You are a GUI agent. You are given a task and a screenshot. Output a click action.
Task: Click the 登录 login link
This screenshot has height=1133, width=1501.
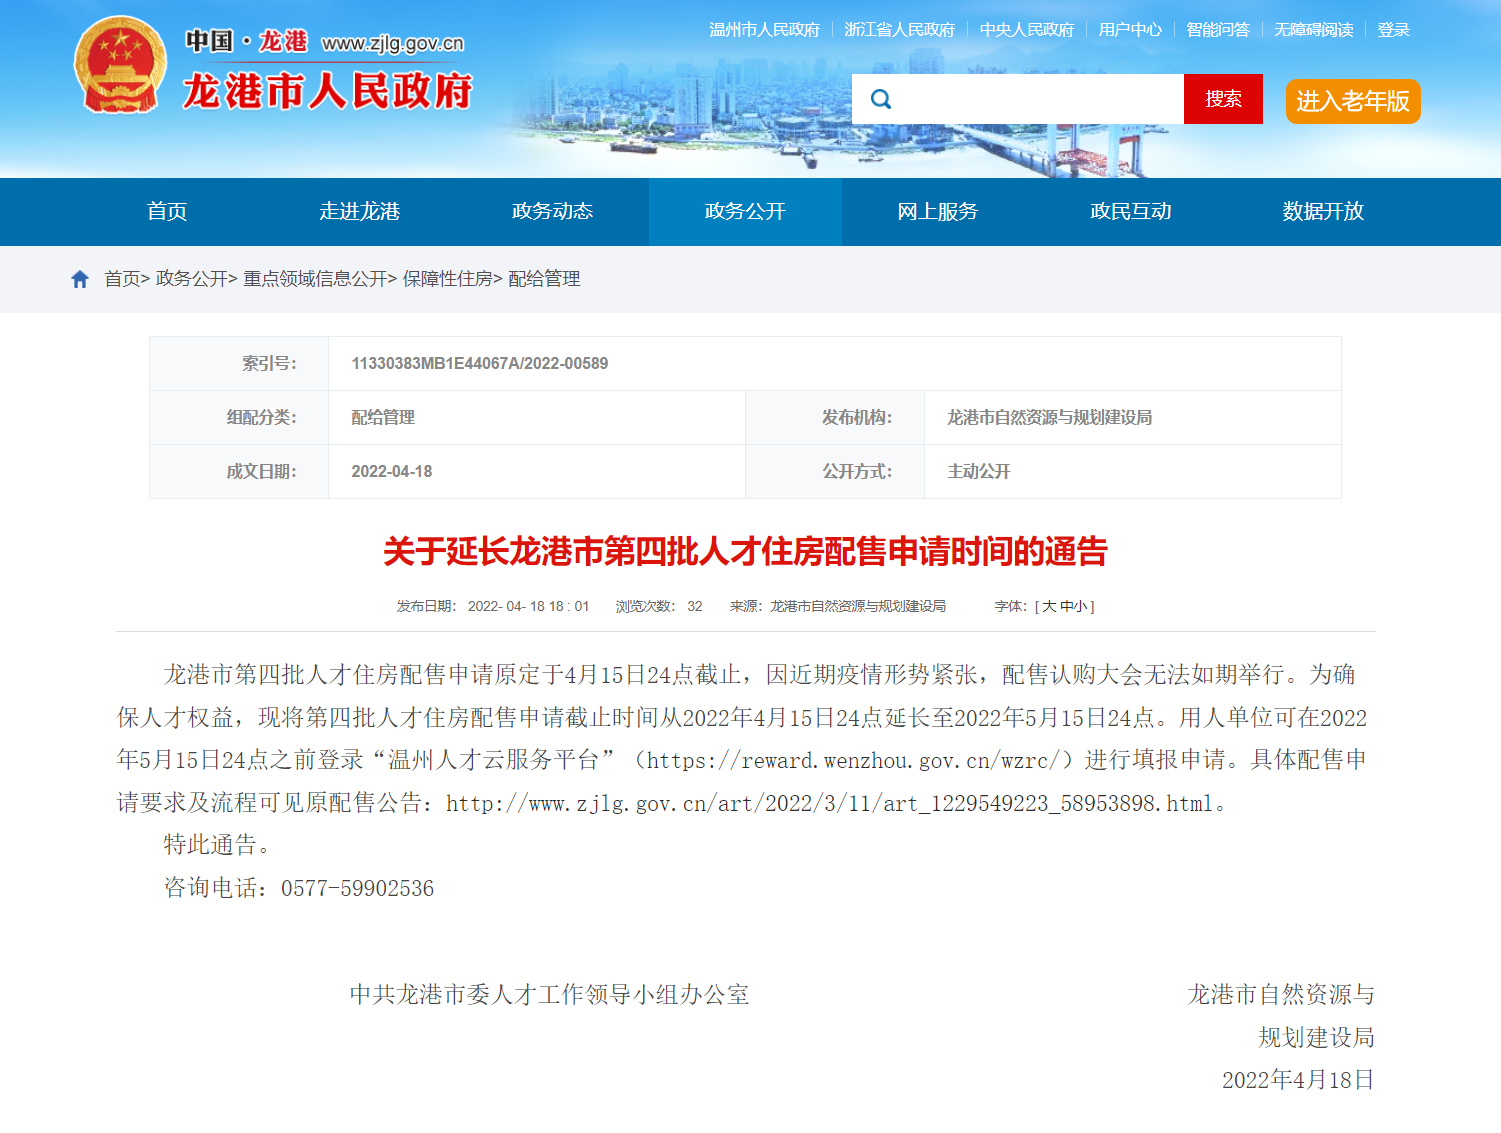coord(1393,30)
